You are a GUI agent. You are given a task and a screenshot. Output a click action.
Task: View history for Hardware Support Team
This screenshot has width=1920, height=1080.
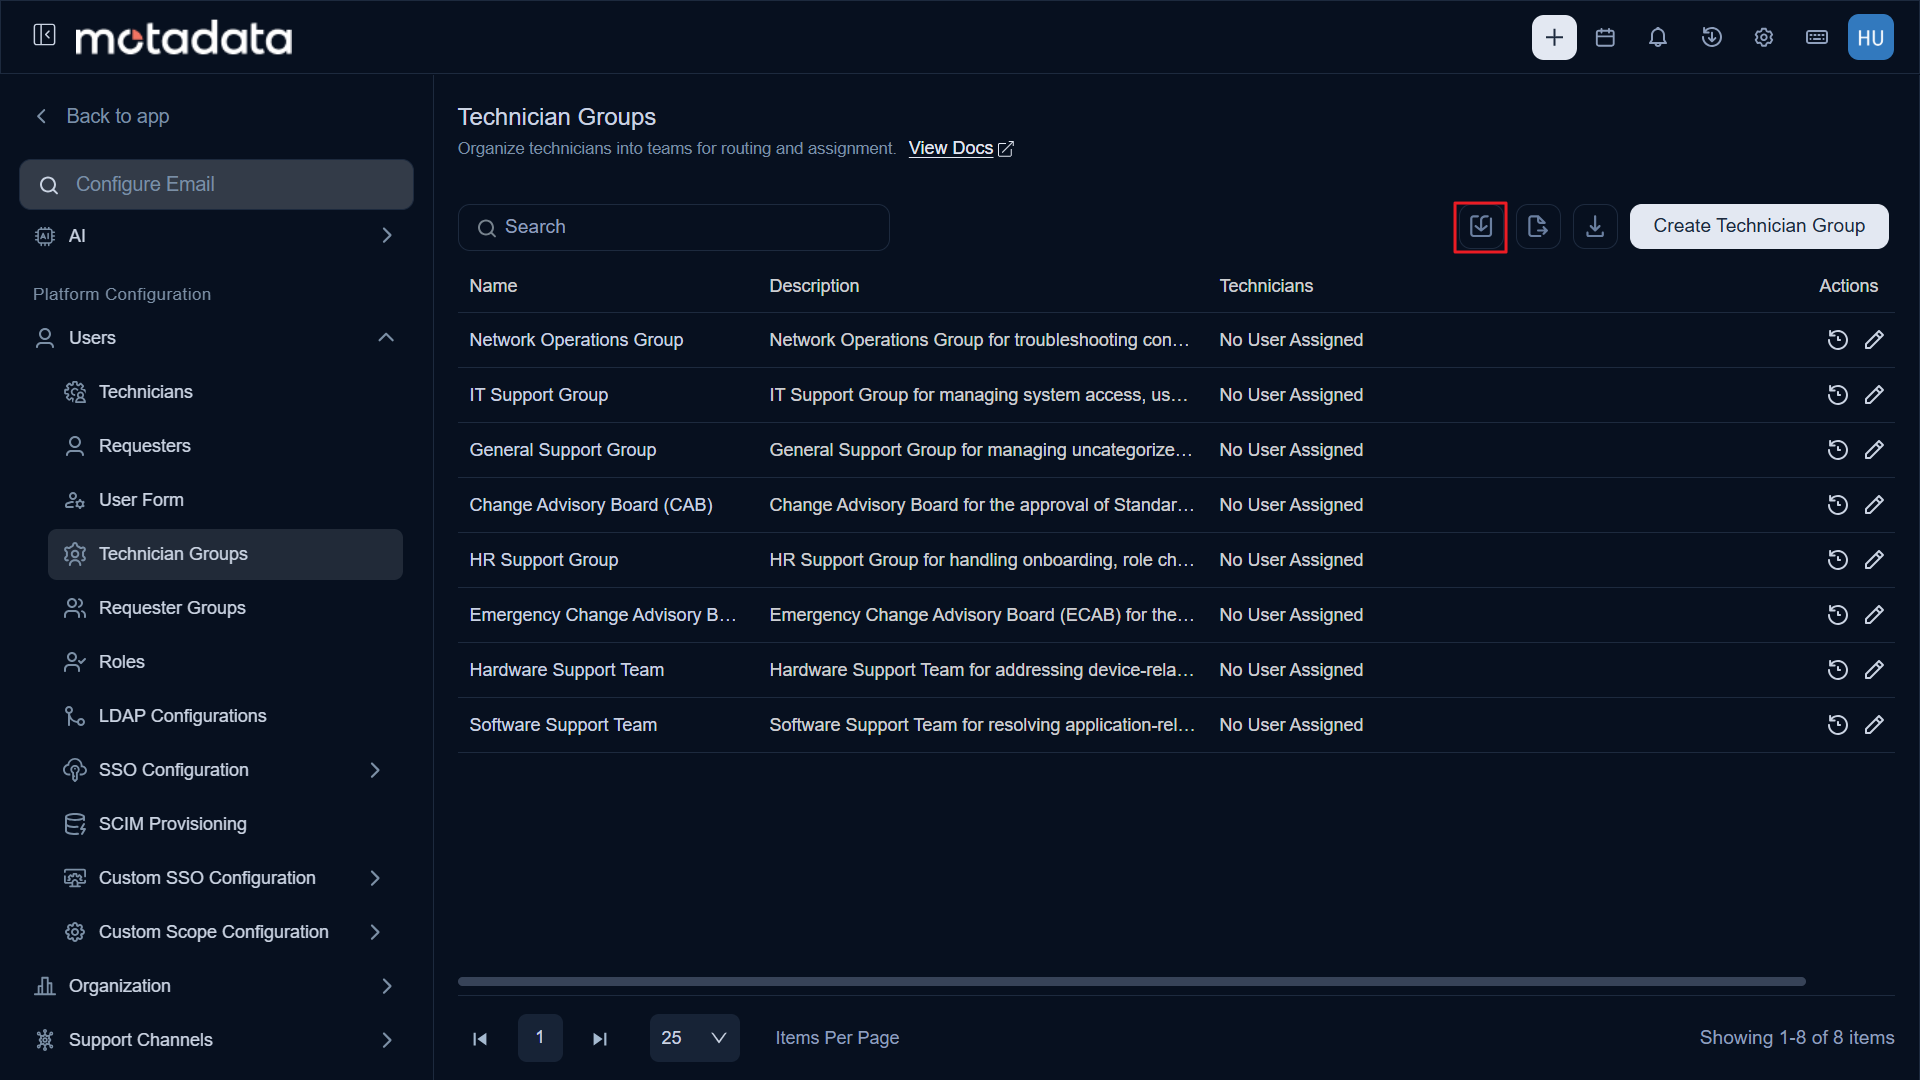[x=1837, y=670]
